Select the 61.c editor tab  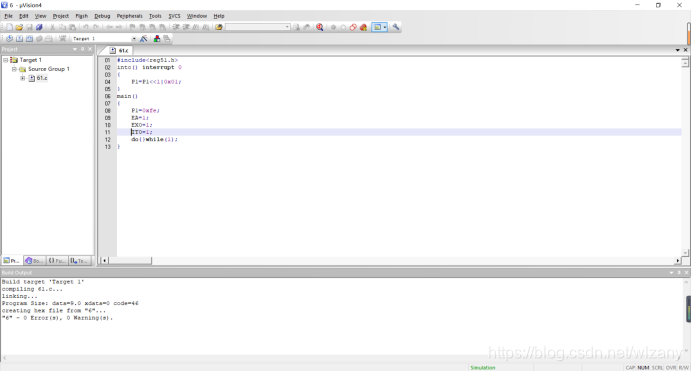click(x=119, y=50)
